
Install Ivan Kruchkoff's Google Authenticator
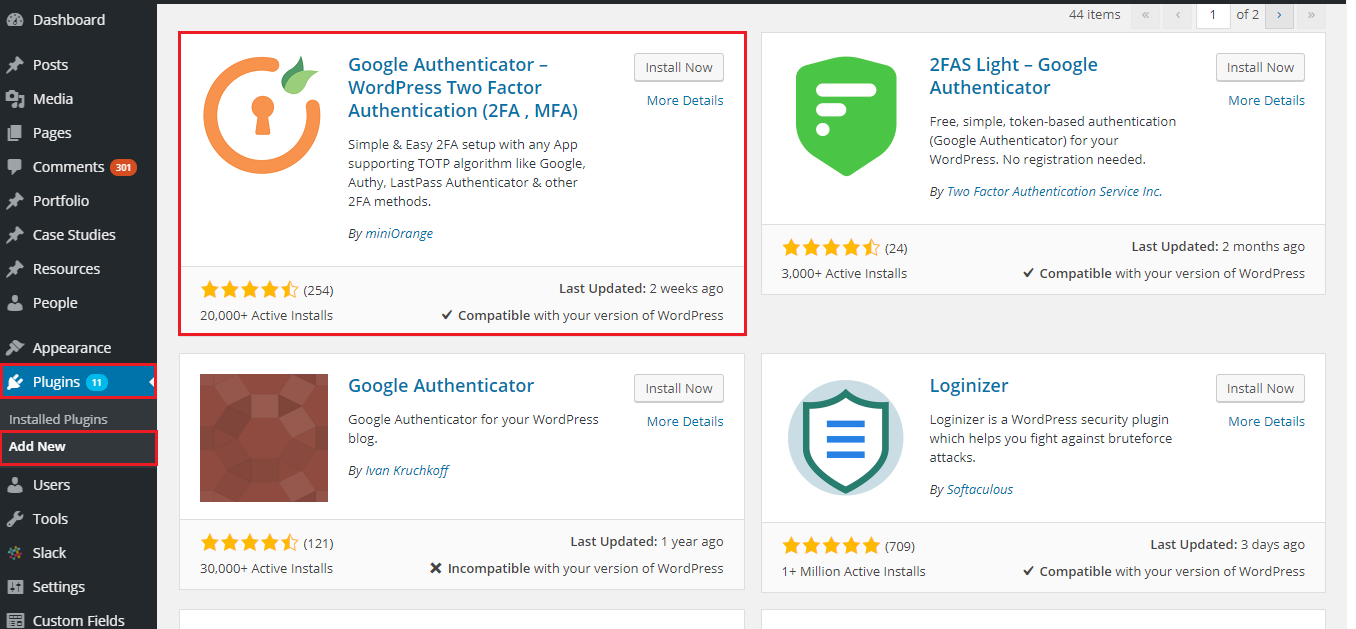pyautogui.click(x=679, y=389)
